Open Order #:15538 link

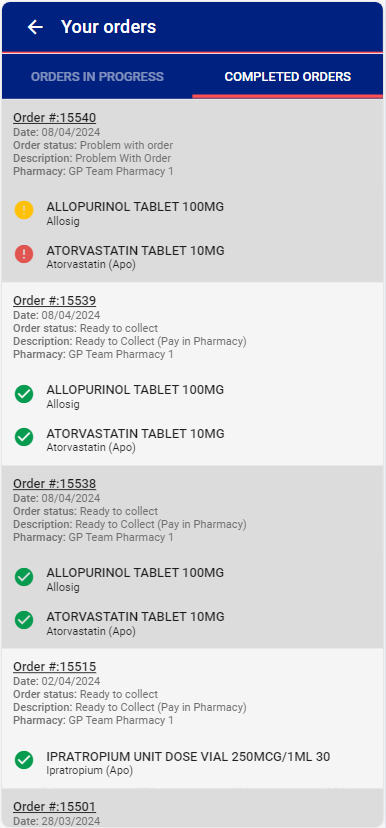coord(54,484)
